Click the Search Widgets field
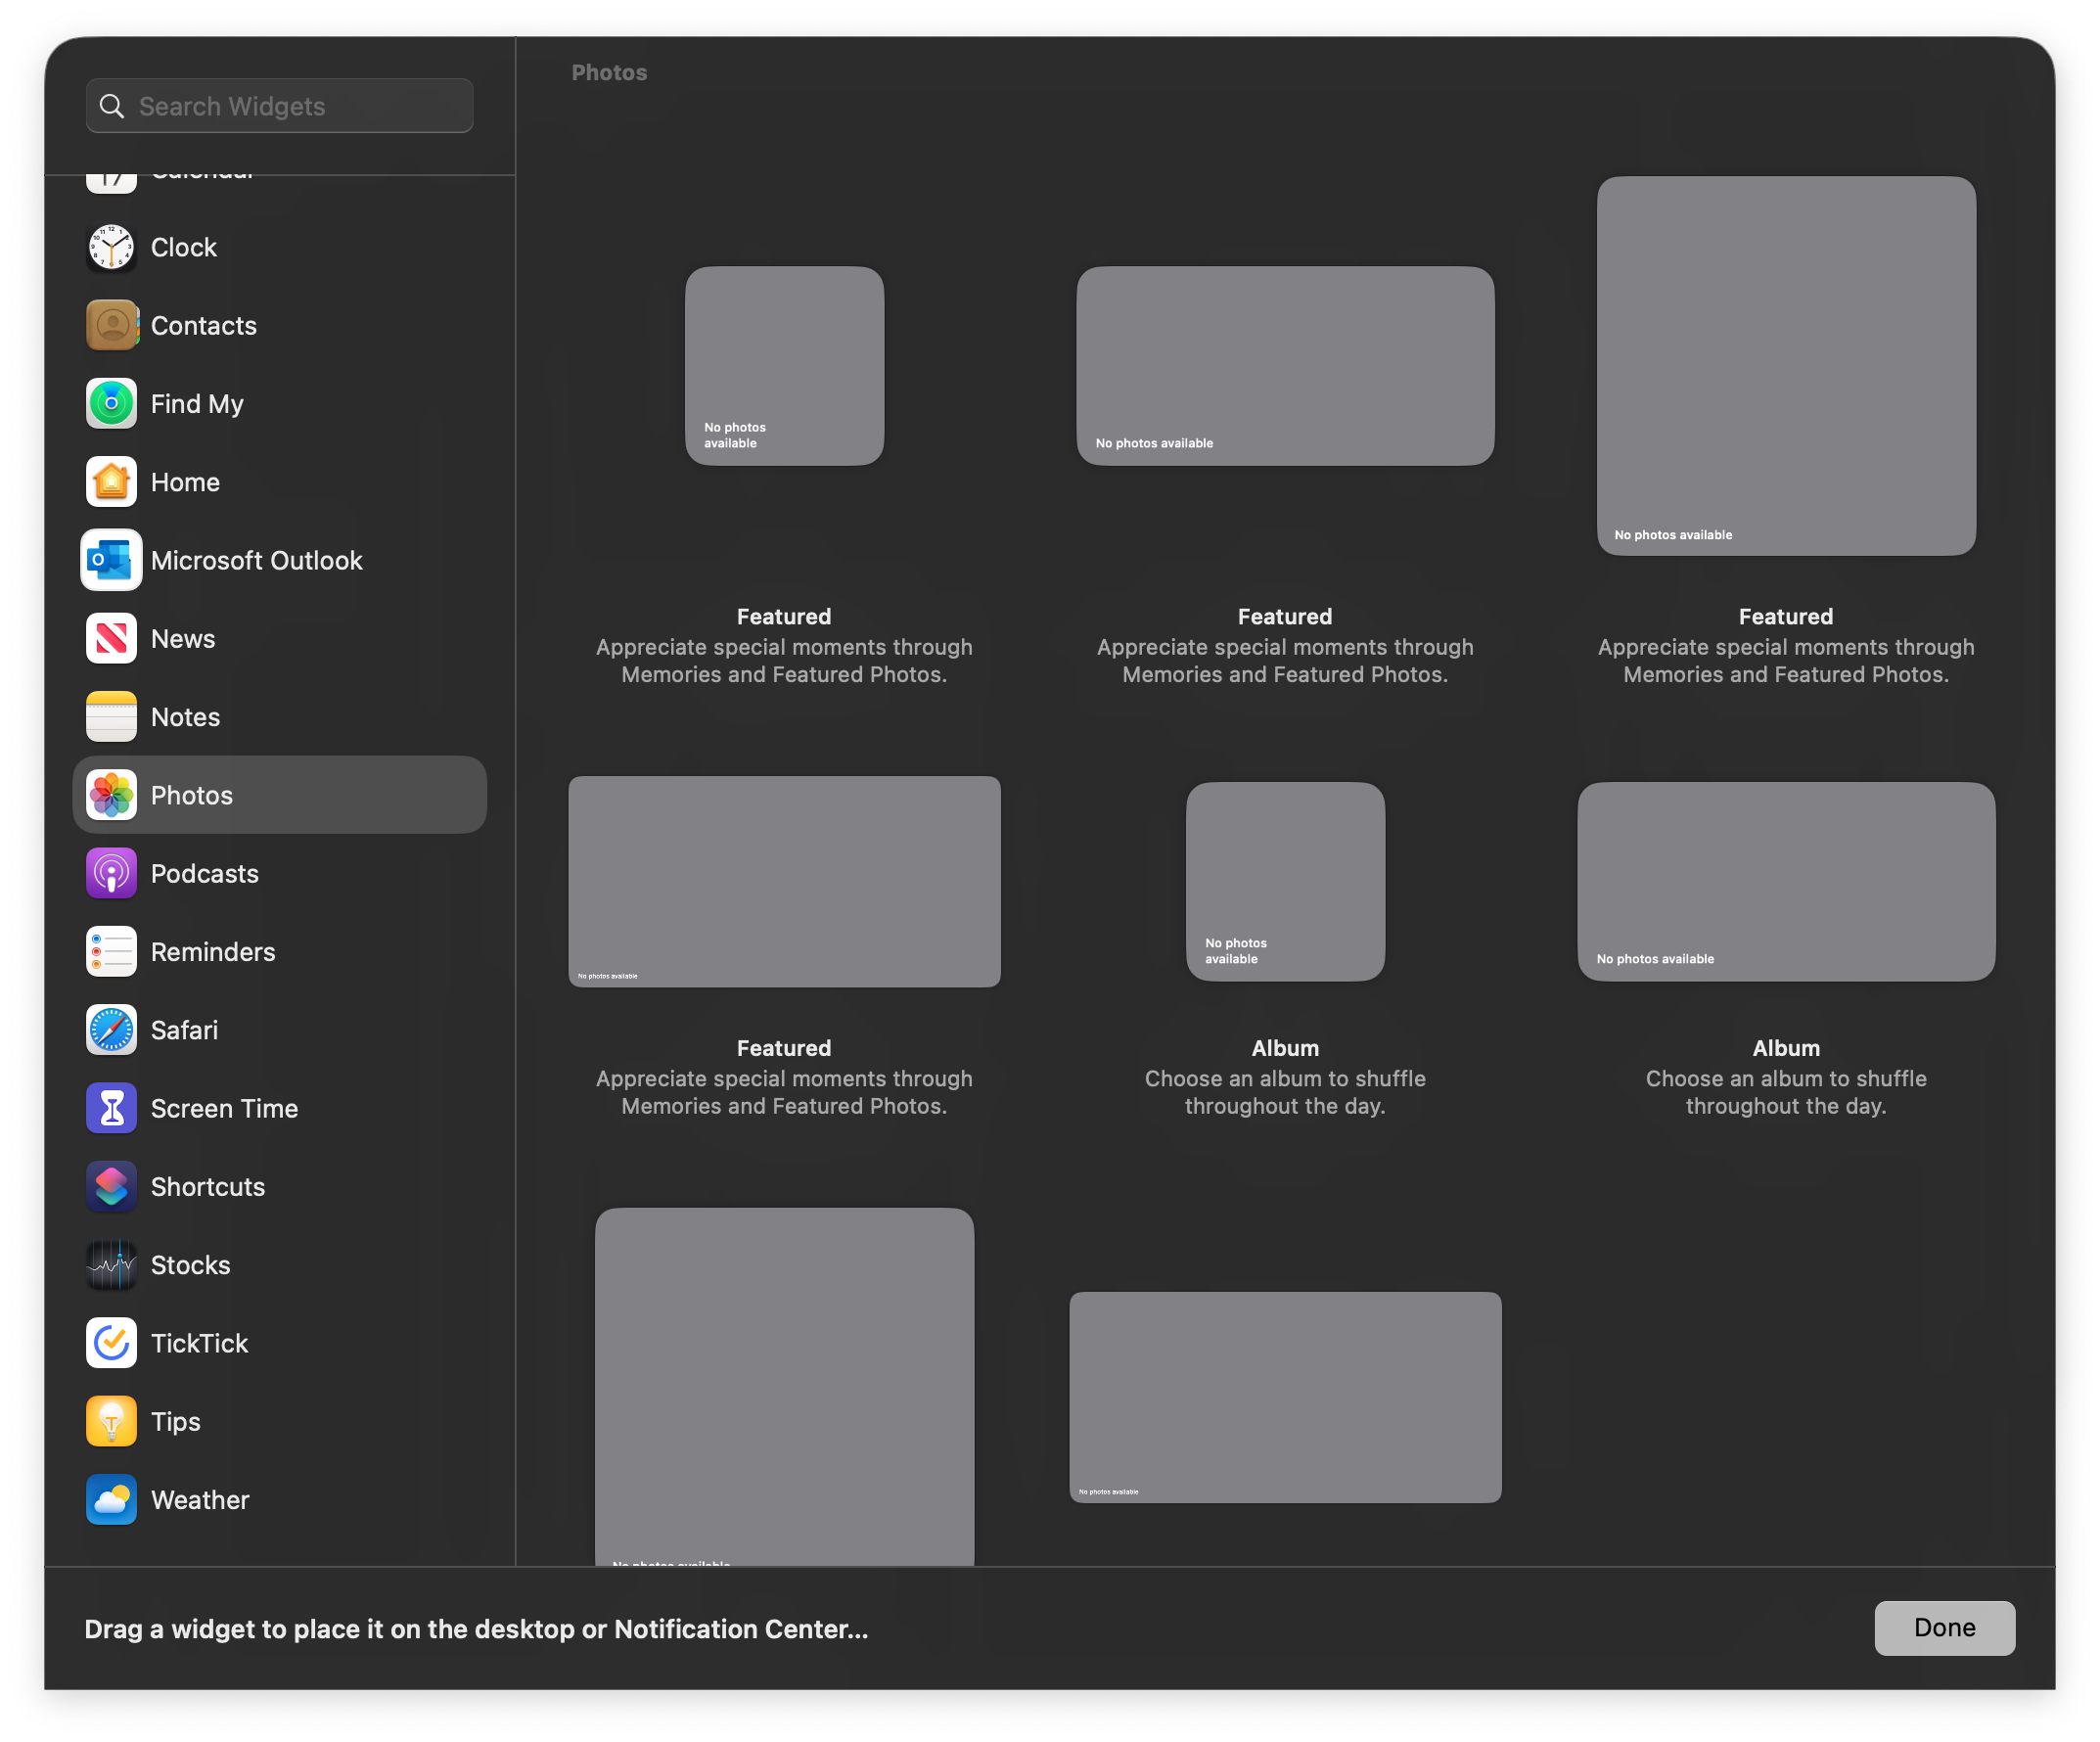2100x1742 pixels. click(x=278, y=105)
